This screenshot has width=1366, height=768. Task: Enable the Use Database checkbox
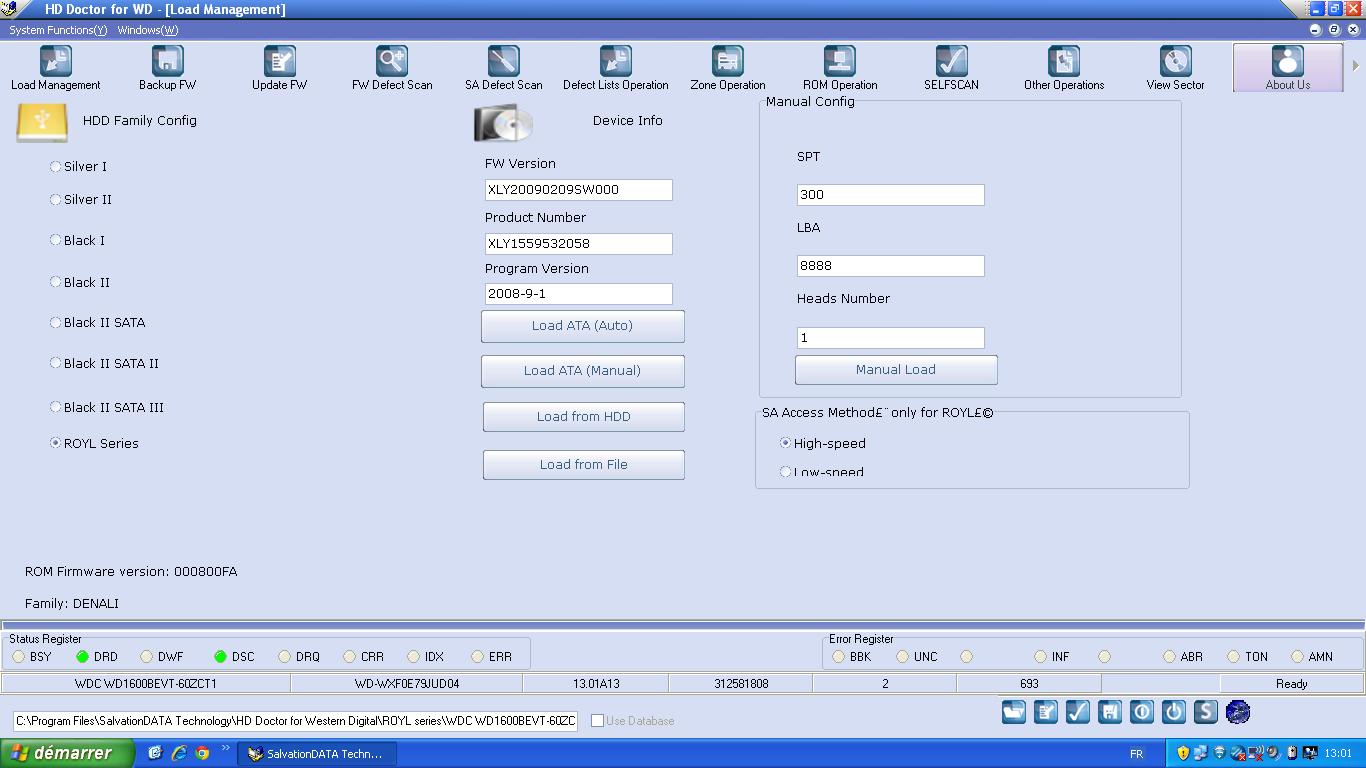tap(598, 721)
